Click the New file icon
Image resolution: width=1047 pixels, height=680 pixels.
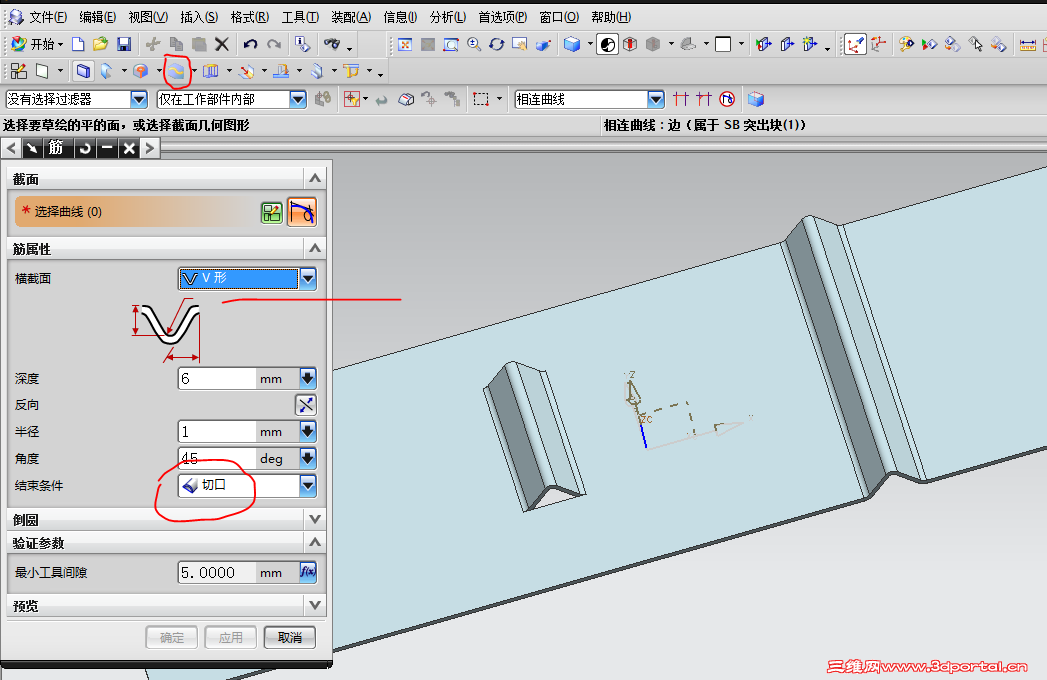(78, 44)
